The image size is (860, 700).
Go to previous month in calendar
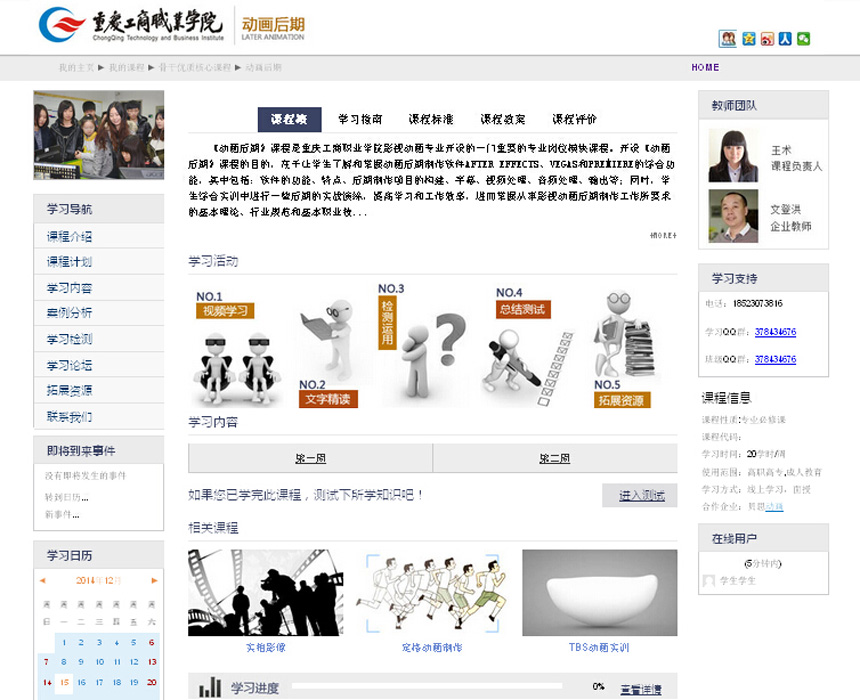42,580
